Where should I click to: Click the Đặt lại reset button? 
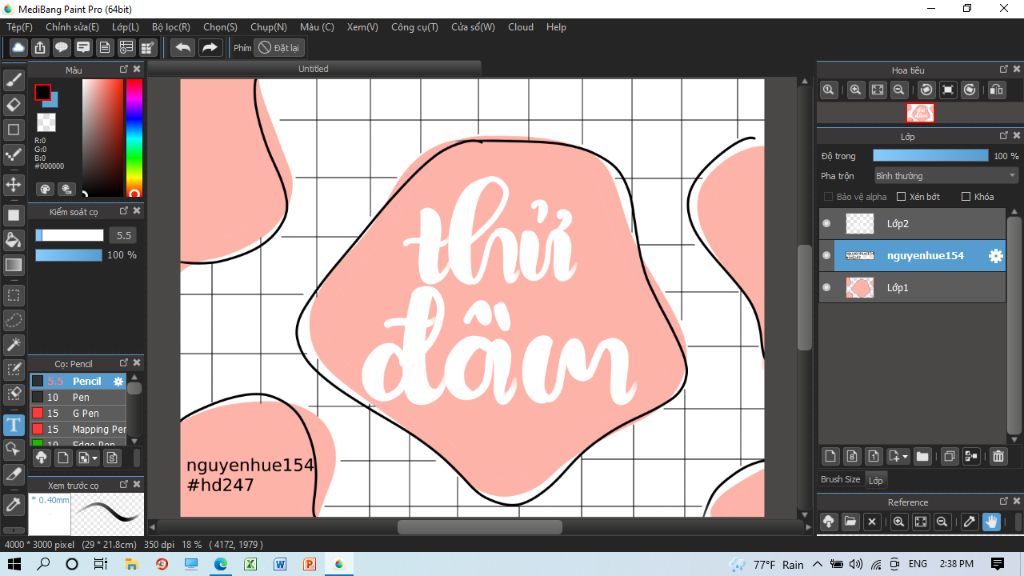(x=280, y=48)
